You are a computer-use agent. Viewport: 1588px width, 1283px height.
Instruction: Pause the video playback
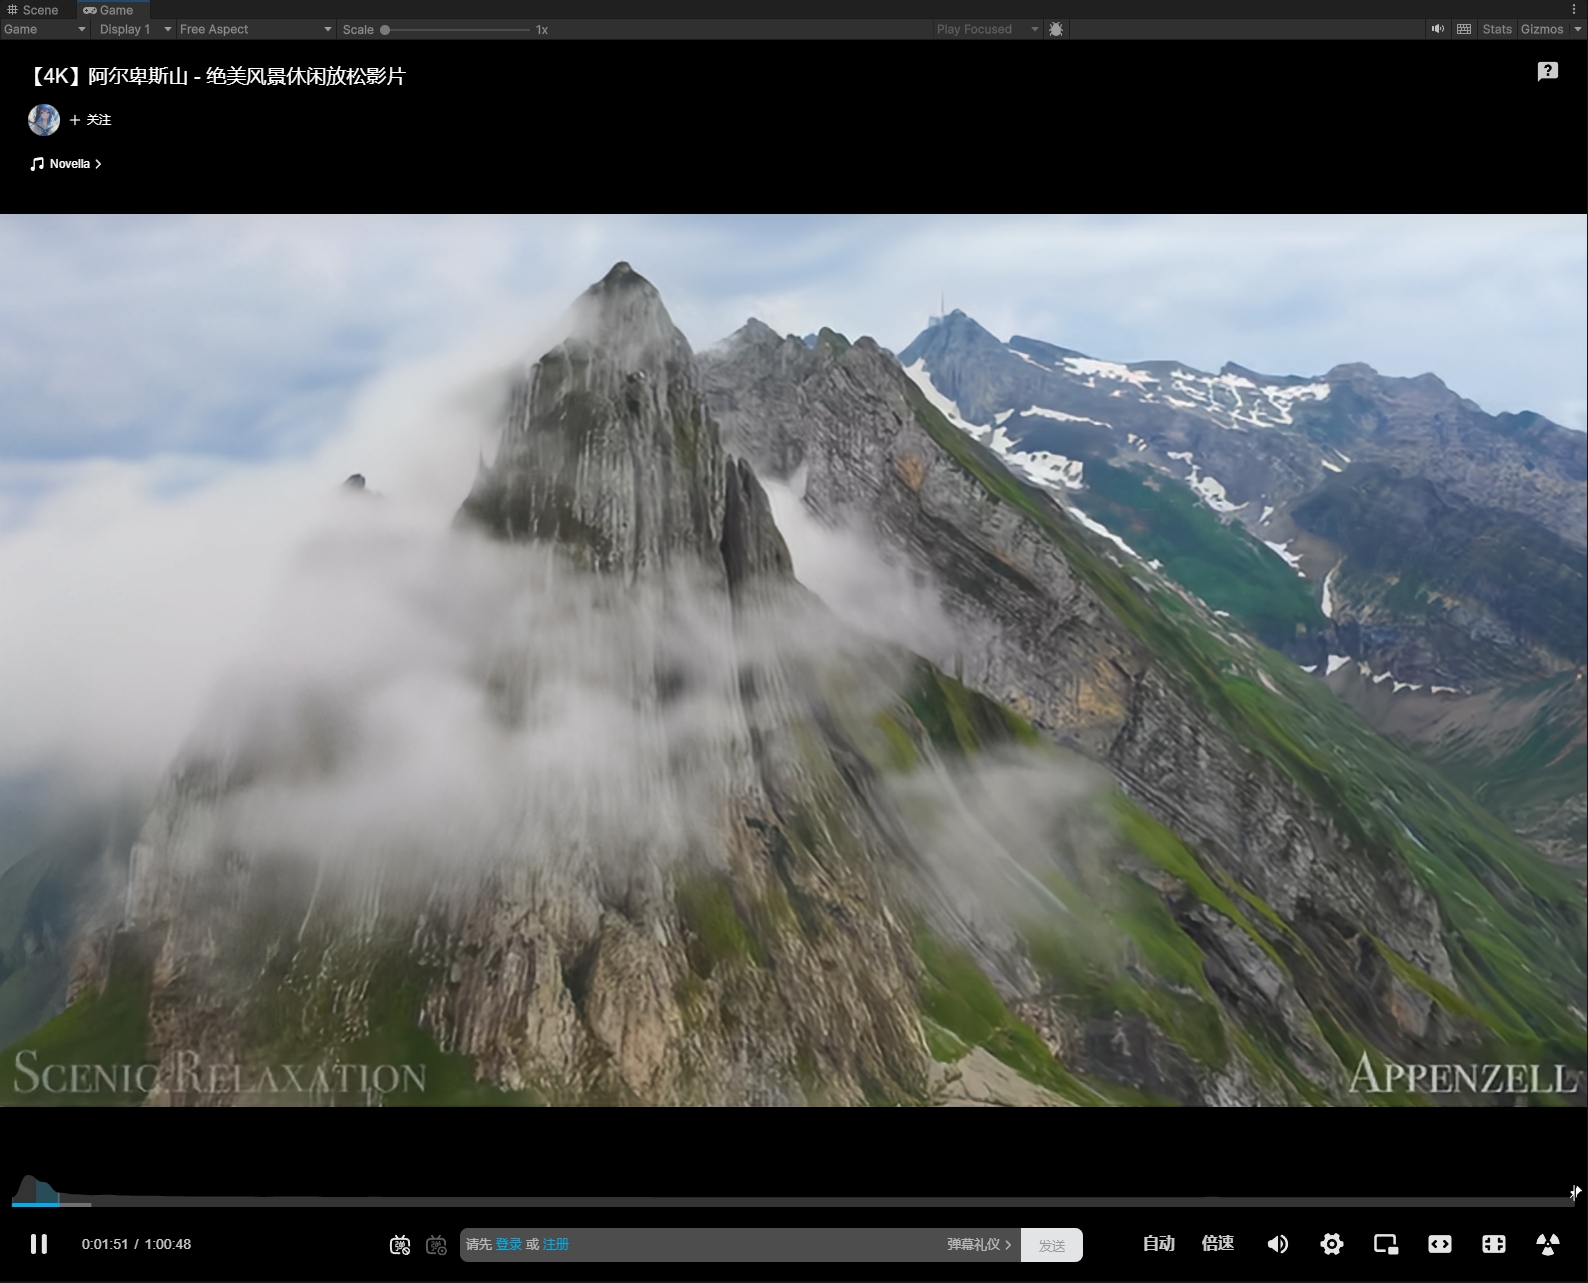[39, 1244]
